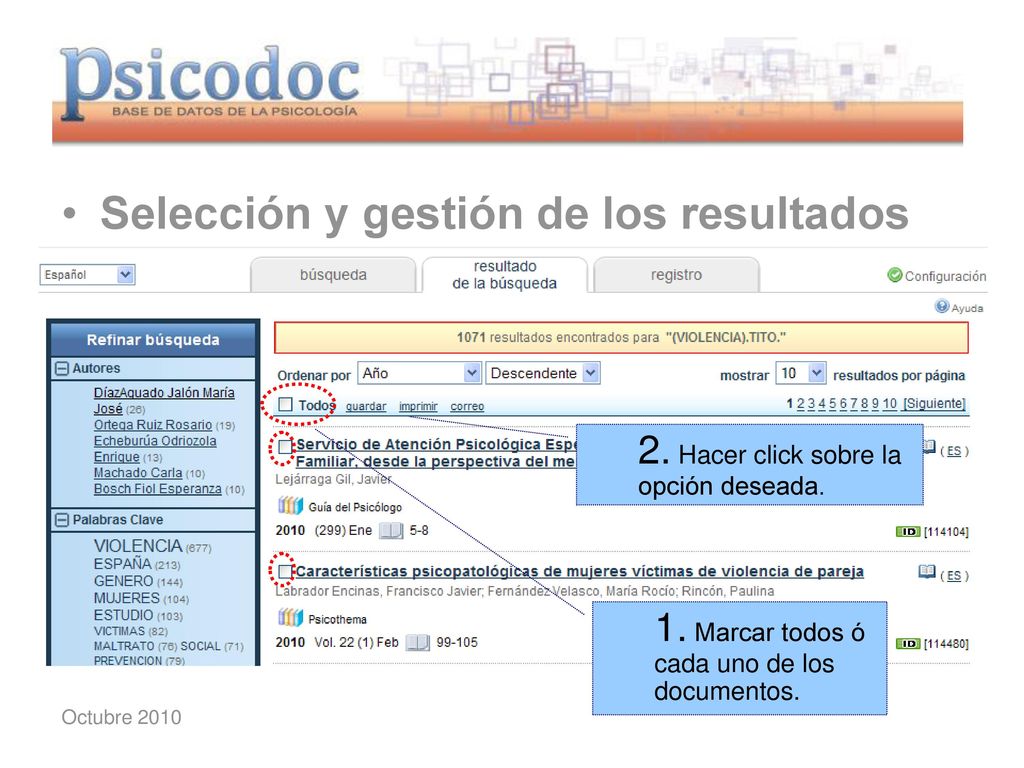Click the ES language link on the Características record
This screenshot has height=768, width=1024.
(x=954, y=575)
